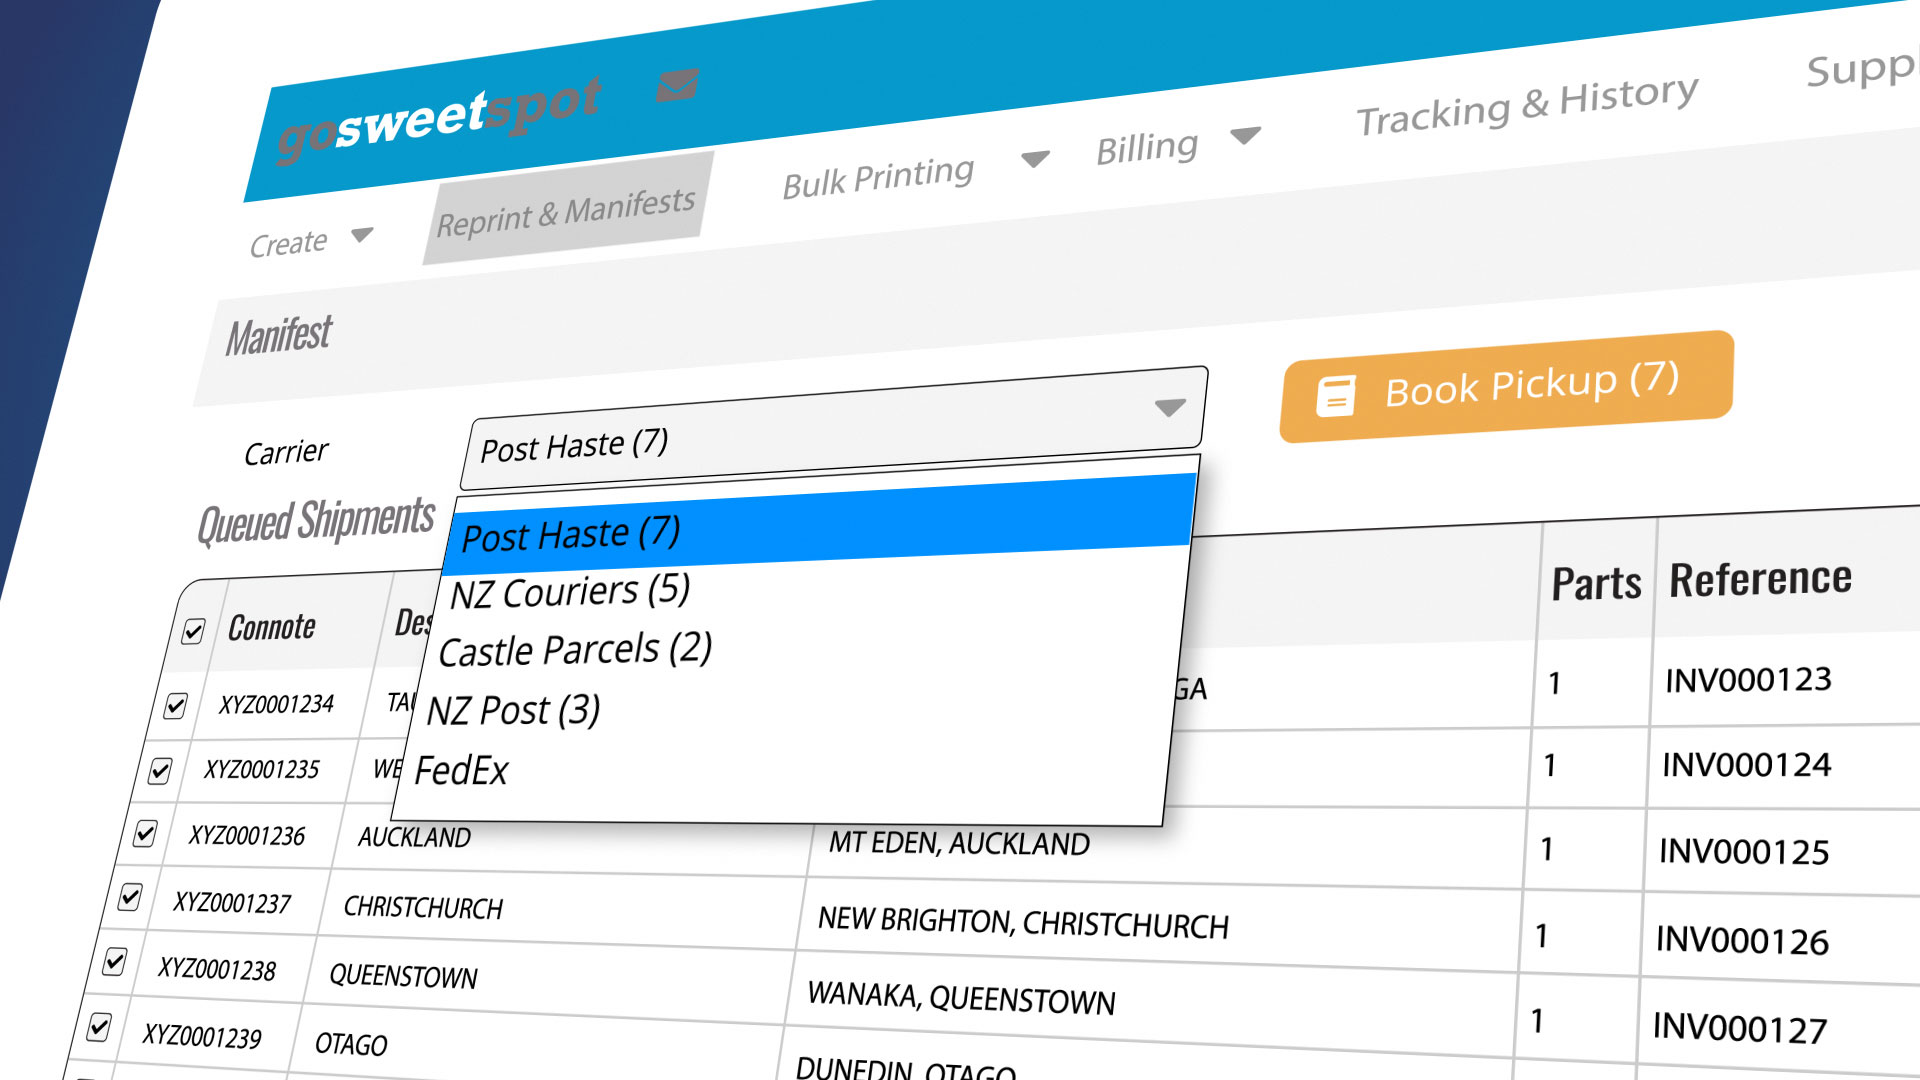This screenshot has height=1080, width=1920.
Task: Uncheck the XYZ0001235 shipment checkbox
Action: tap(160, 771)
